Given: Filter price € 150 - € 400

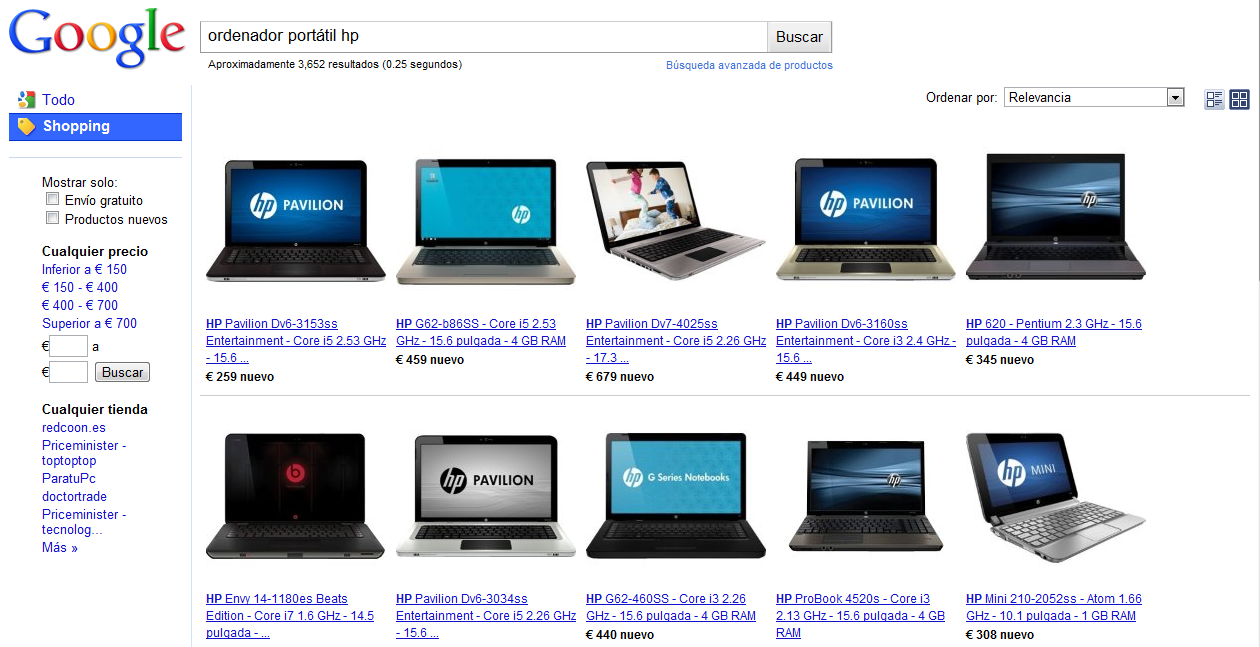Looking at the screenshot, I should pos(80,287).
